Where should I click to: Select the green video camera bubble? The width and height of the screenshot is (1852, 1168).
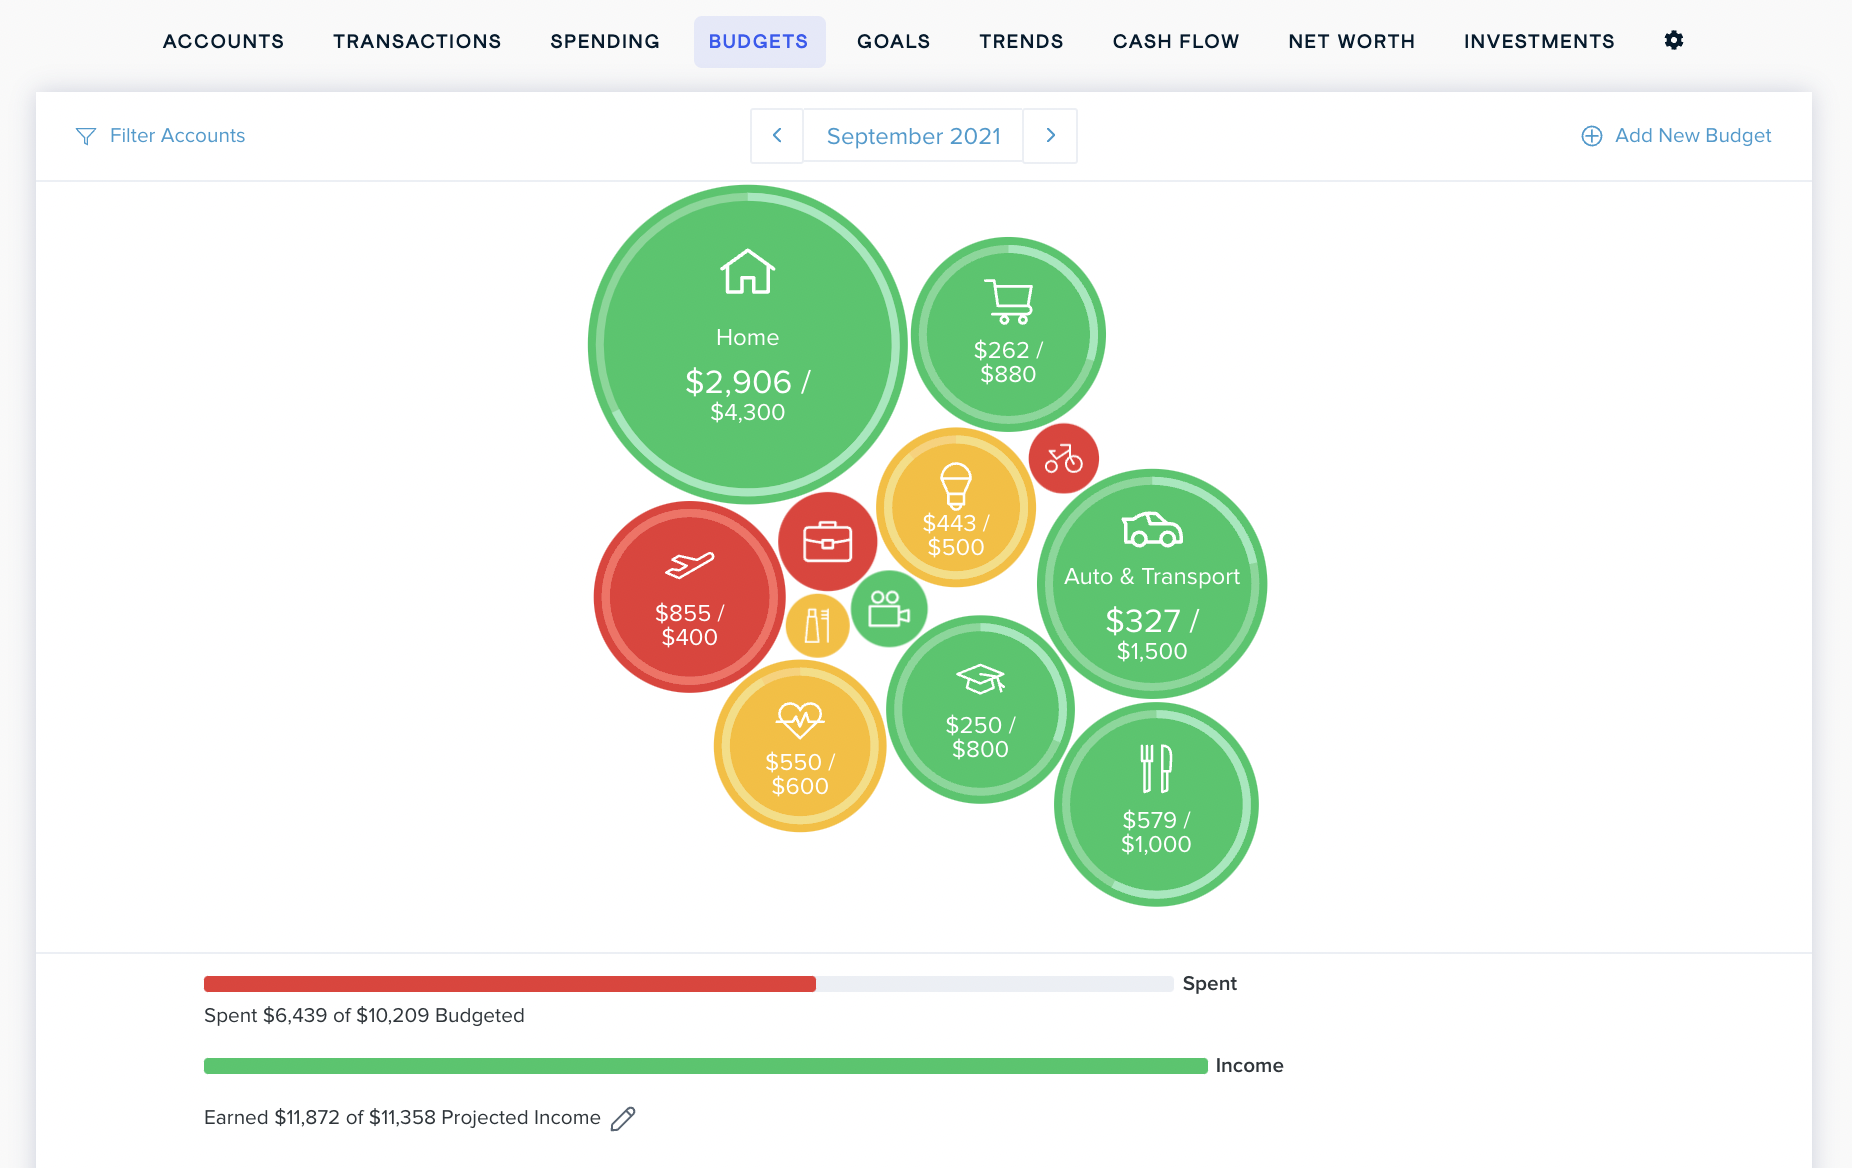tap(888, 609)
